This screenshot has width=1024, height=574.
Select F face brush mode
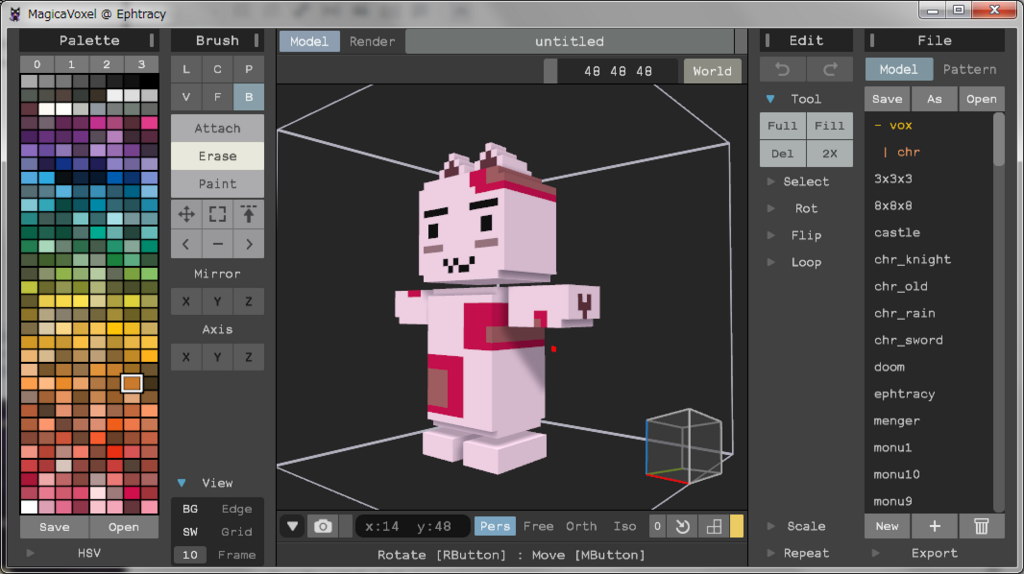coord(217,97)
